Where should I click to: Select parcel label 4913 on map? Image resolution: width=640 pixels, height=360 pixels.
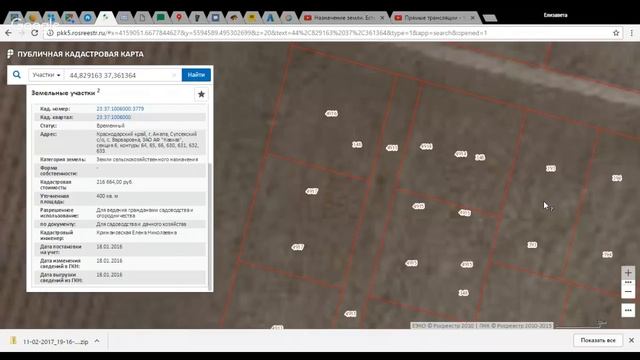point(392,148)
